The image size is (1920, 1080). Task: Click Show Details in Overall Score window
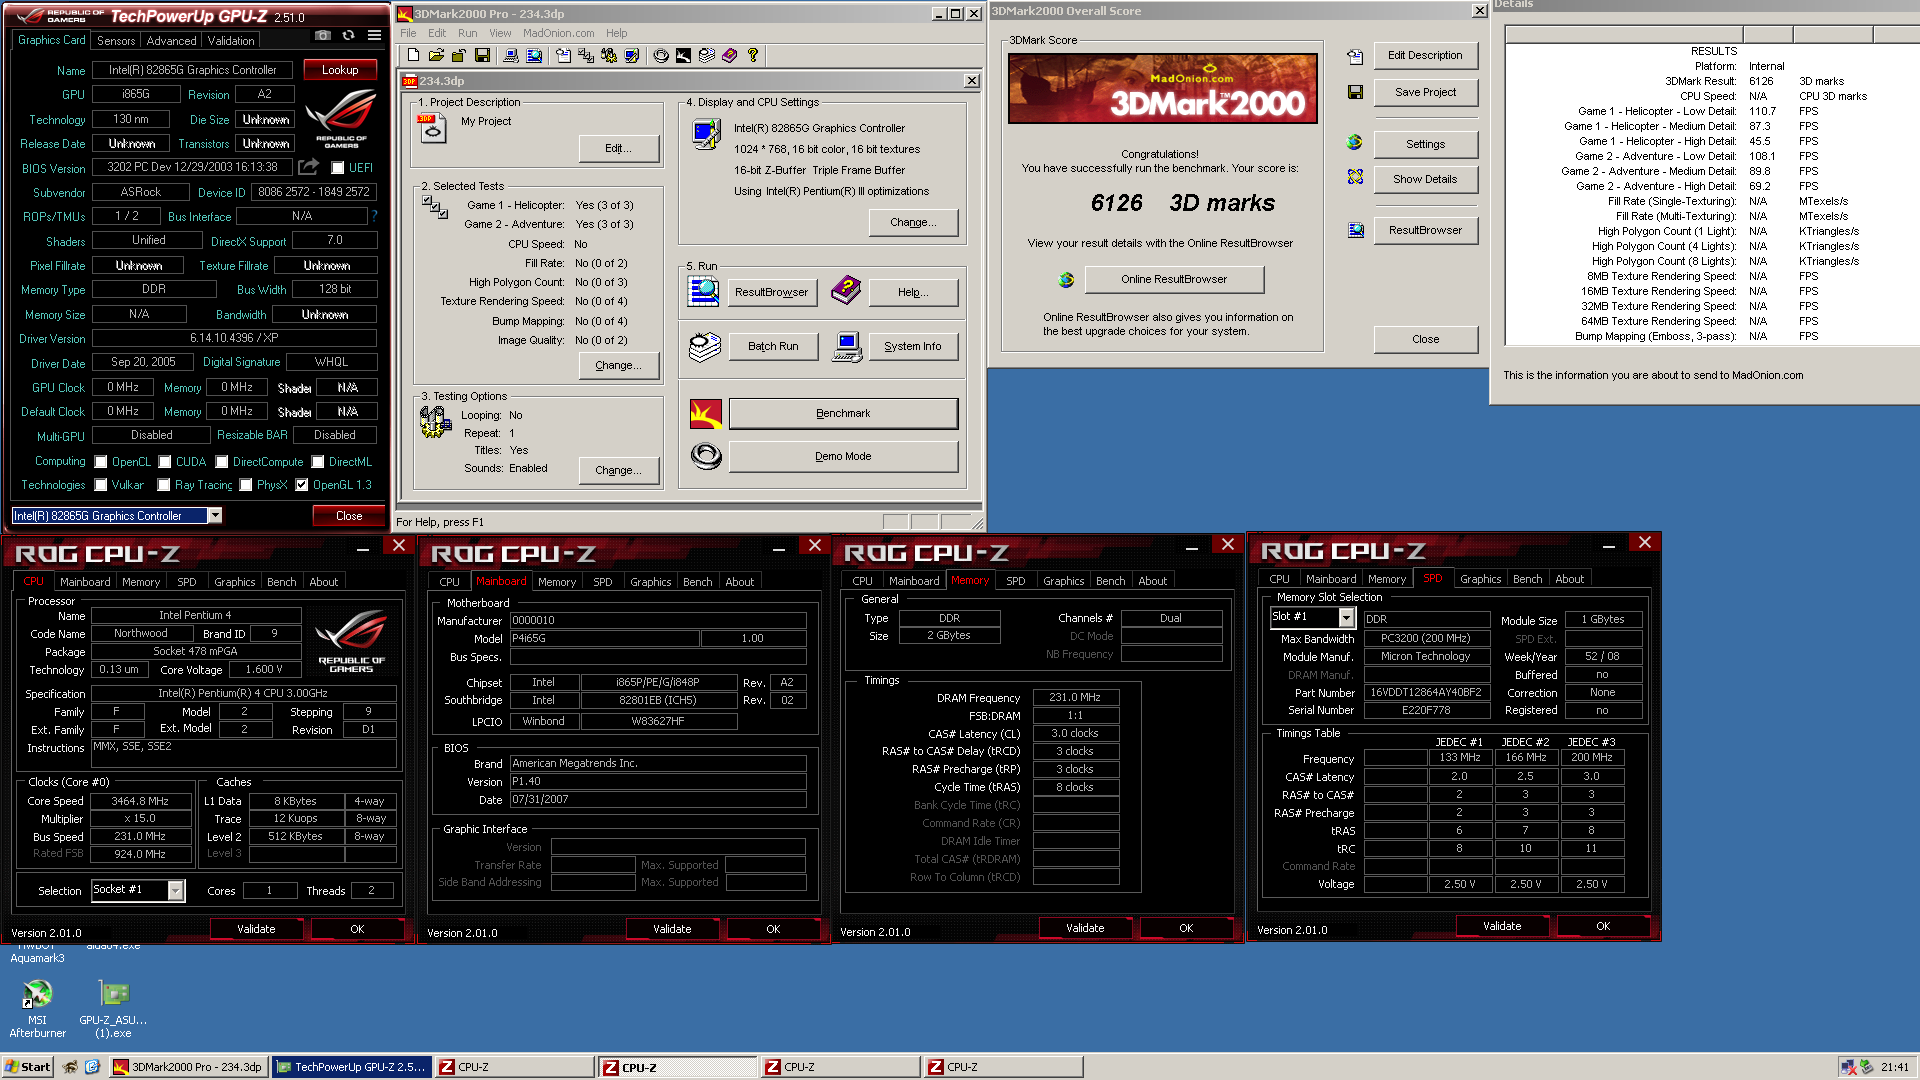[x=1425, y=179]
